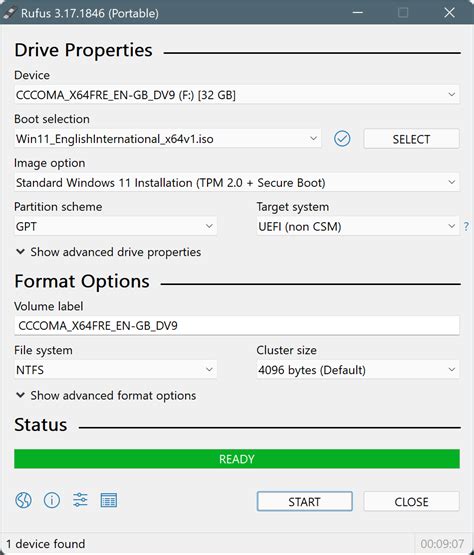Image resolution: width=474 pixels, height=555 pixels.
Task: Click the CLOSE button
Action: (x=411, y=501)
